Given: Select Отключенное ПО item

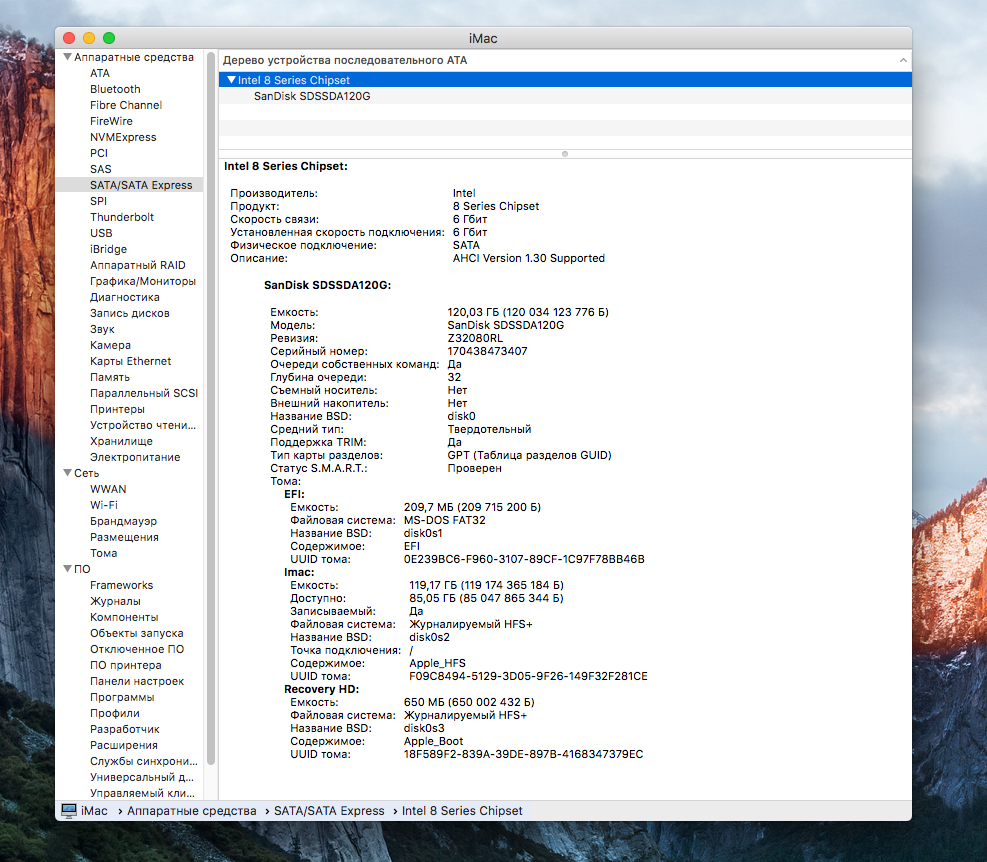Looking at the screenshot, I should [137, 649].
